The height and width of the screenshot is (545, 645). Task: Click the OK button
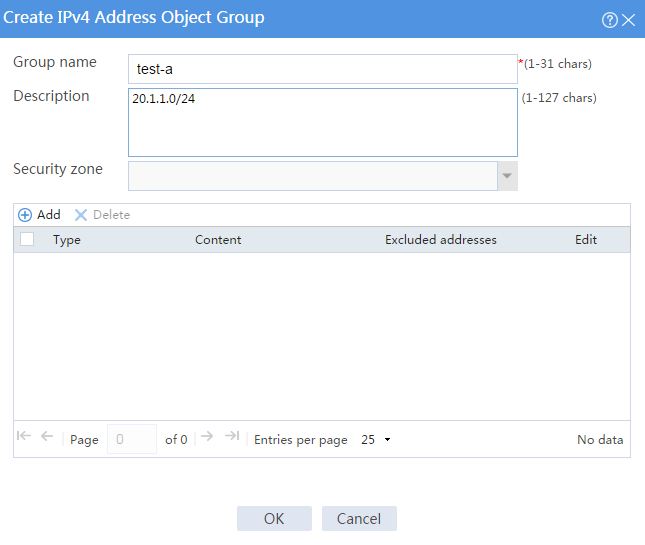point(274,518)
